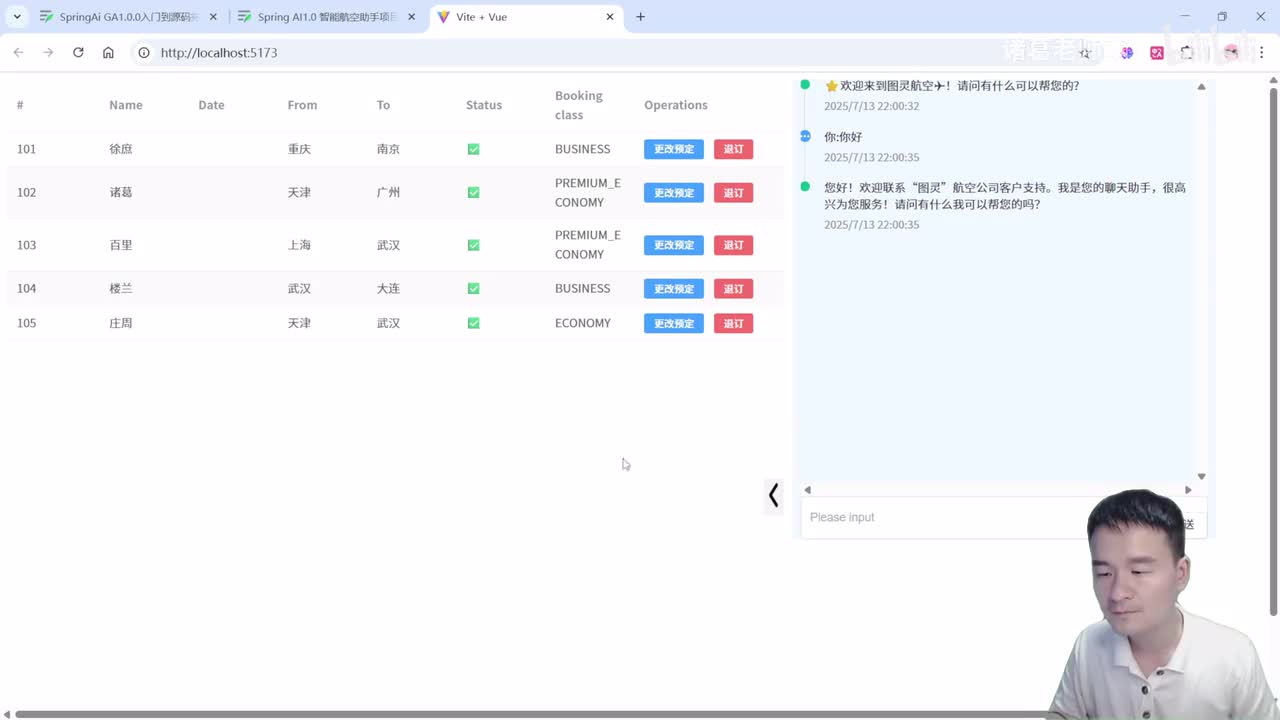Click the Status column header
Image resolution: width=1280 pixels, height=720 pixels.
coord(484,105)
